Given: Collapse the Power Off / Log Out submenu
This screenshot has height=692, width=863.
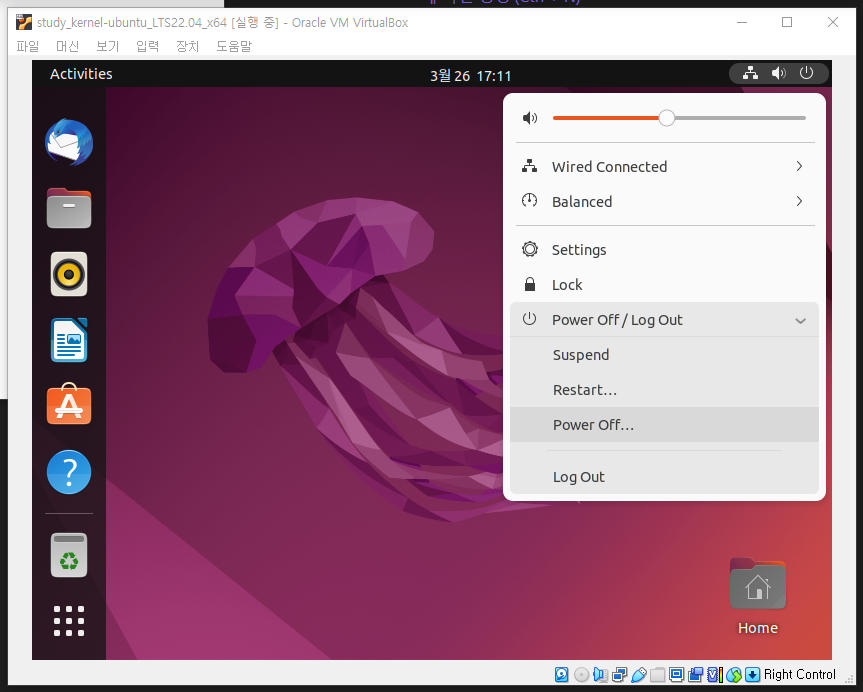Looking at the screenshot, I should (x=799, y=320).
